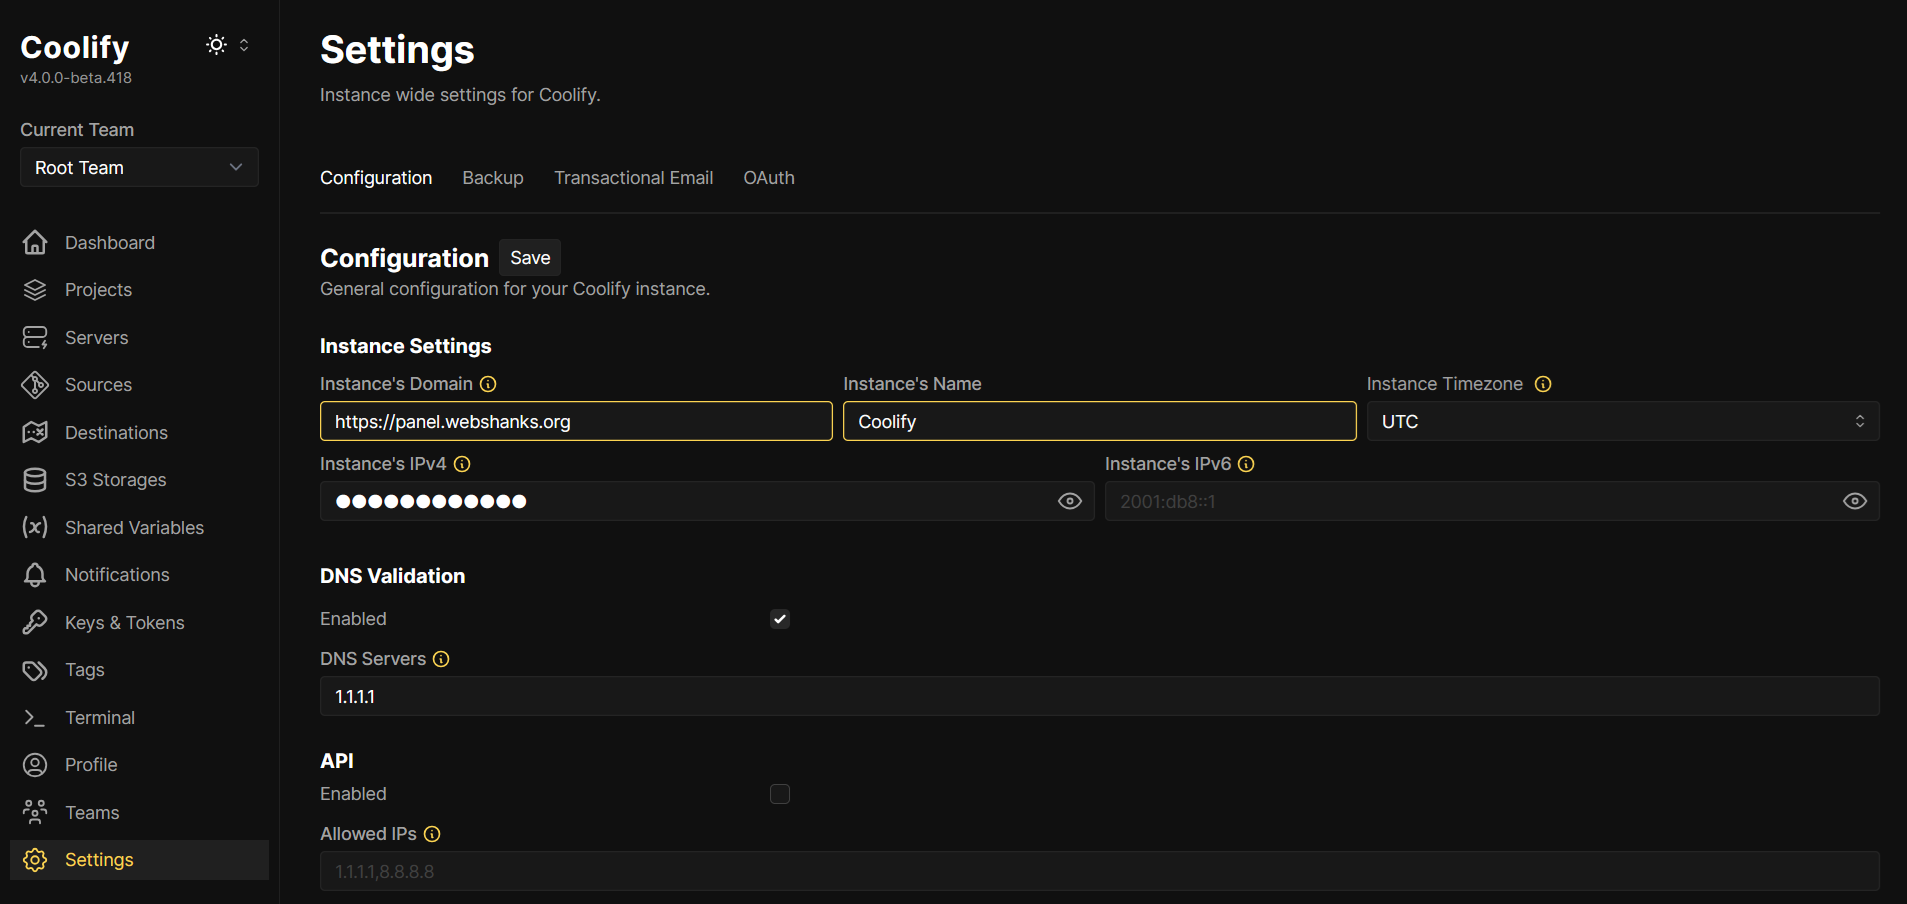Open the Root Team dropdown

[139, 167]
